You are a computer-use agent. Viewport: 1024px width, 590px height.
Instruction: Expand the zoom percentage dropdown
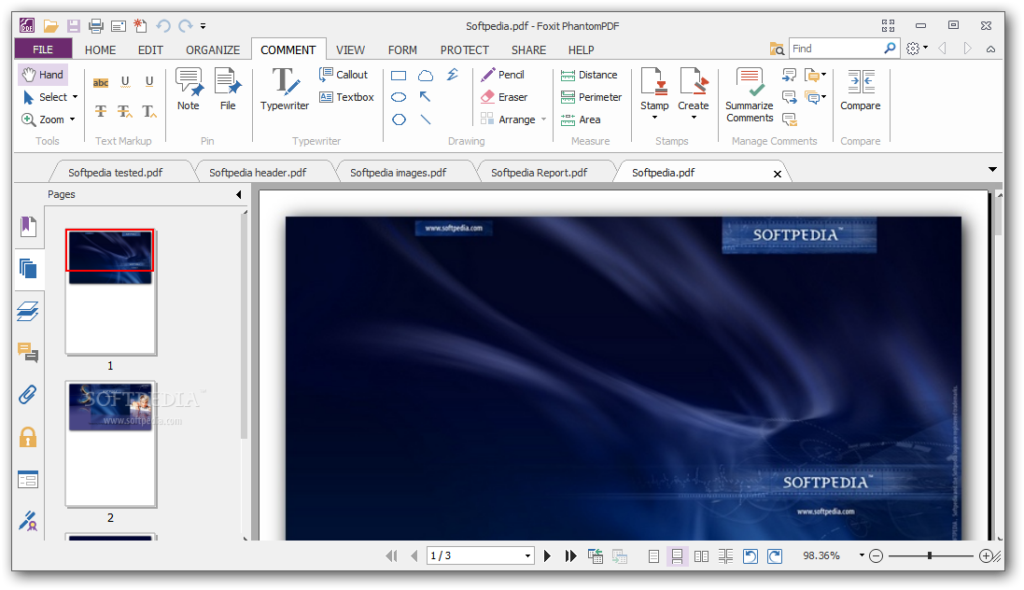pos(861,556)
